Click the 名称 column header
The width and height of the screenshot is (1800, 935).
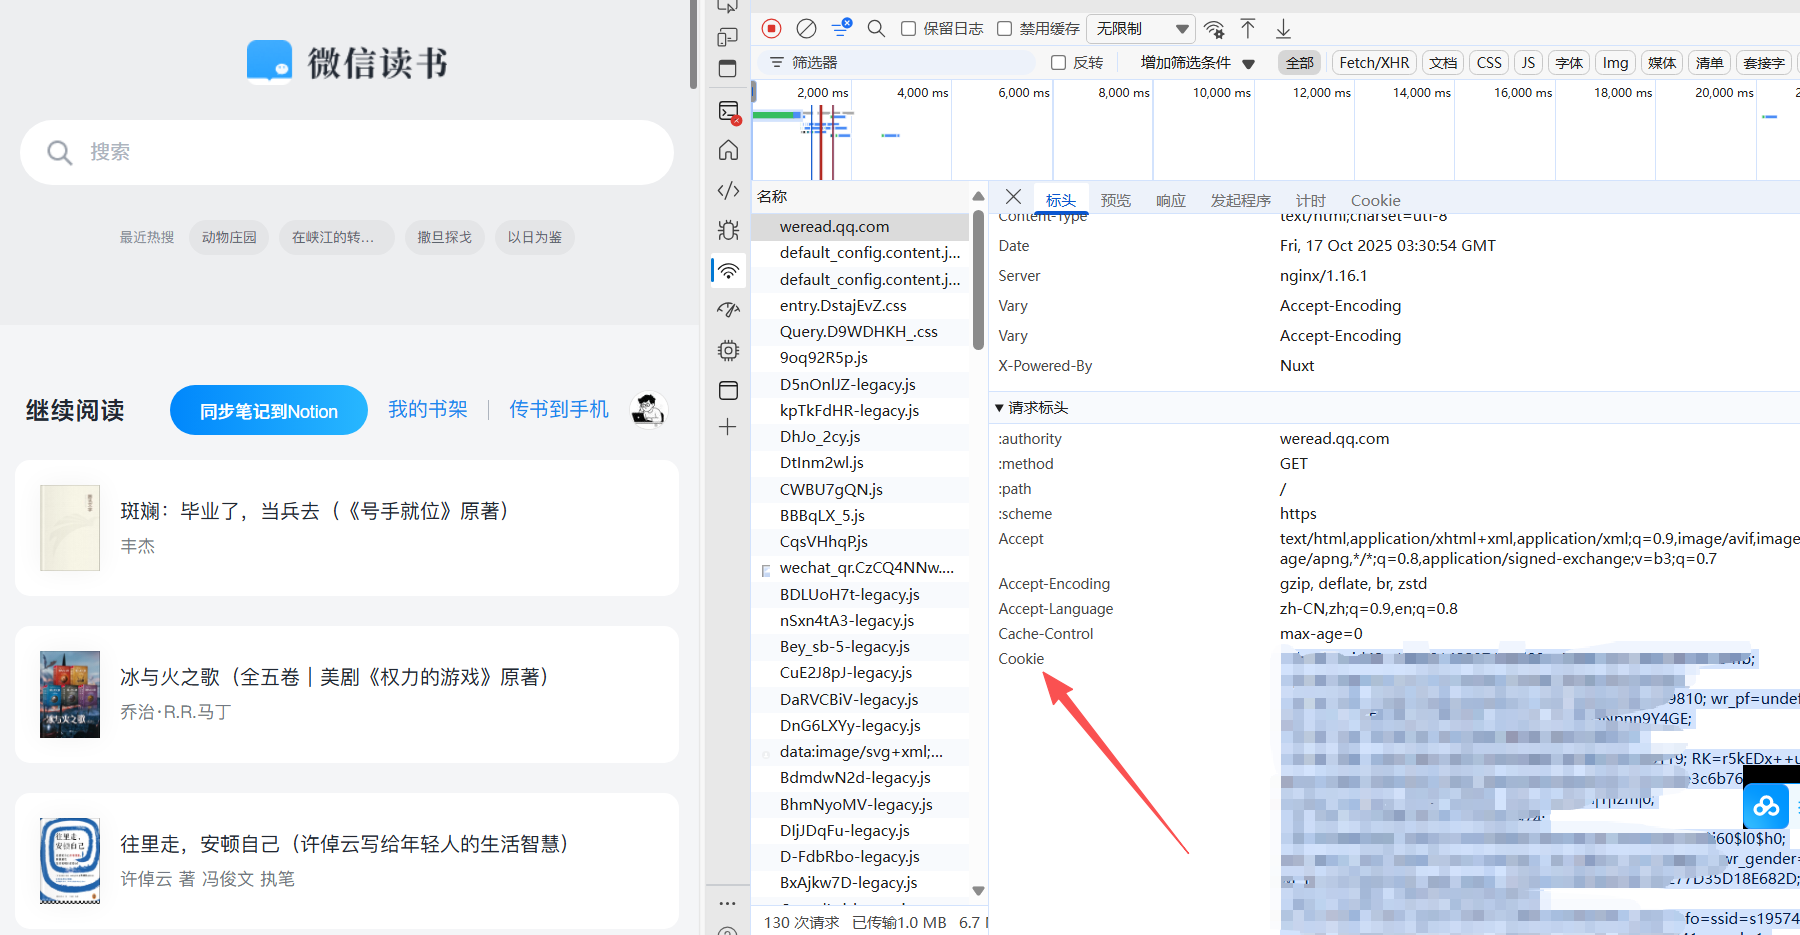pyautogui.click(x=772, y=196)
